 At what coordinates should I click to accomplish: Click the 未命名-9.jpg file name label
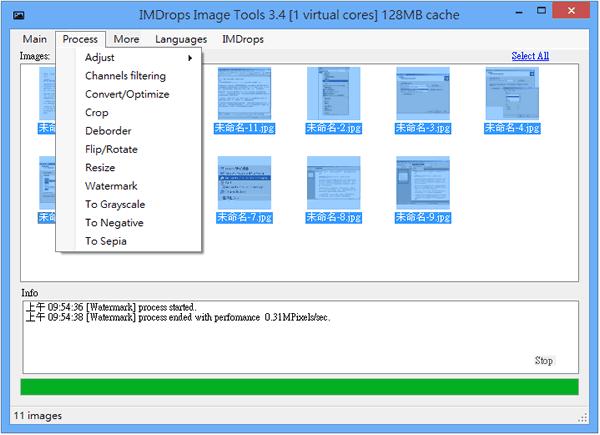[x=423, y=218]
